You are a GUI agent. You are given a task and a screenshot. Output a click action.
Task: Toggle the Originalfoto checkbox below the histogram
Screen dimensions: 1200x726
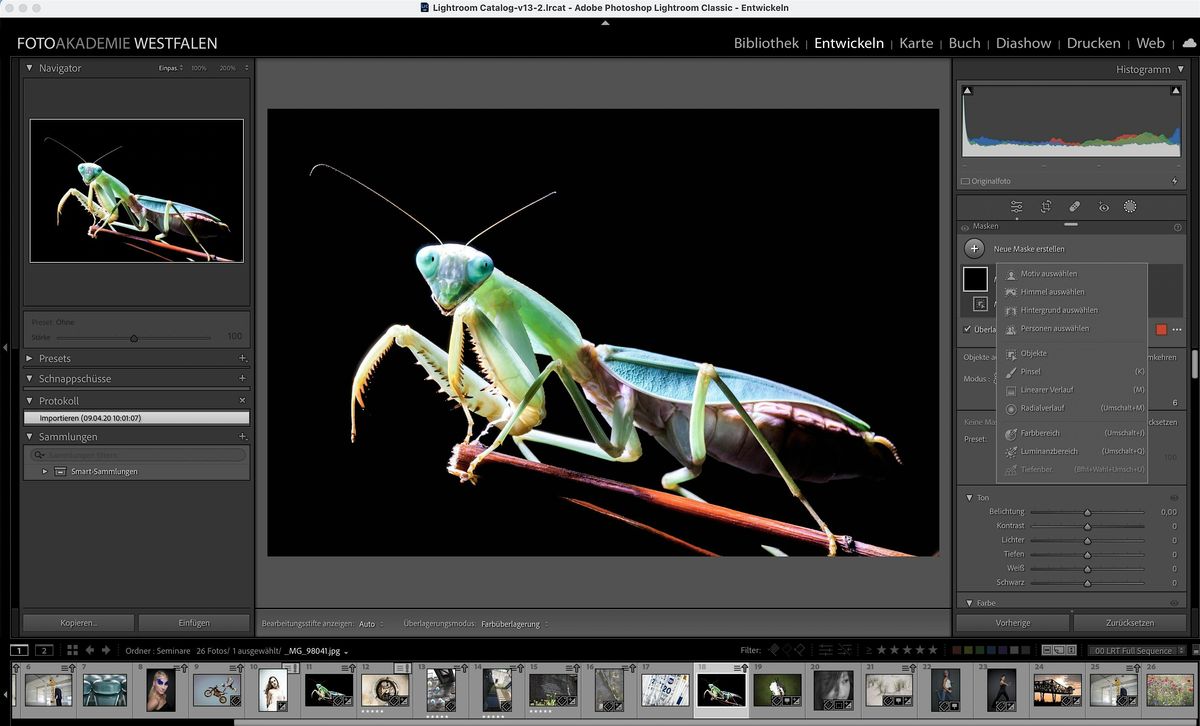(966, 181)
